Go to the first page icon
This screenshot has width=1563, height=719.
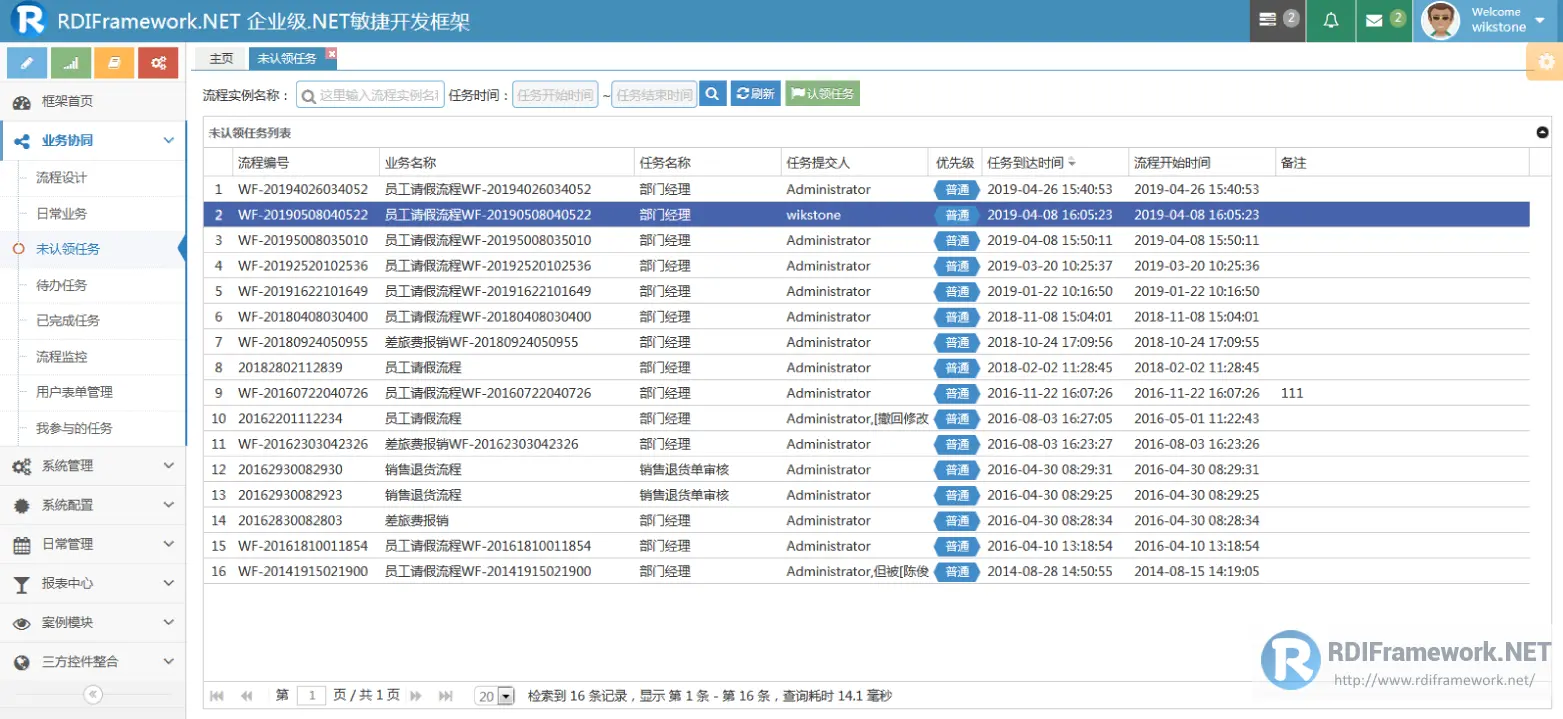217,696
